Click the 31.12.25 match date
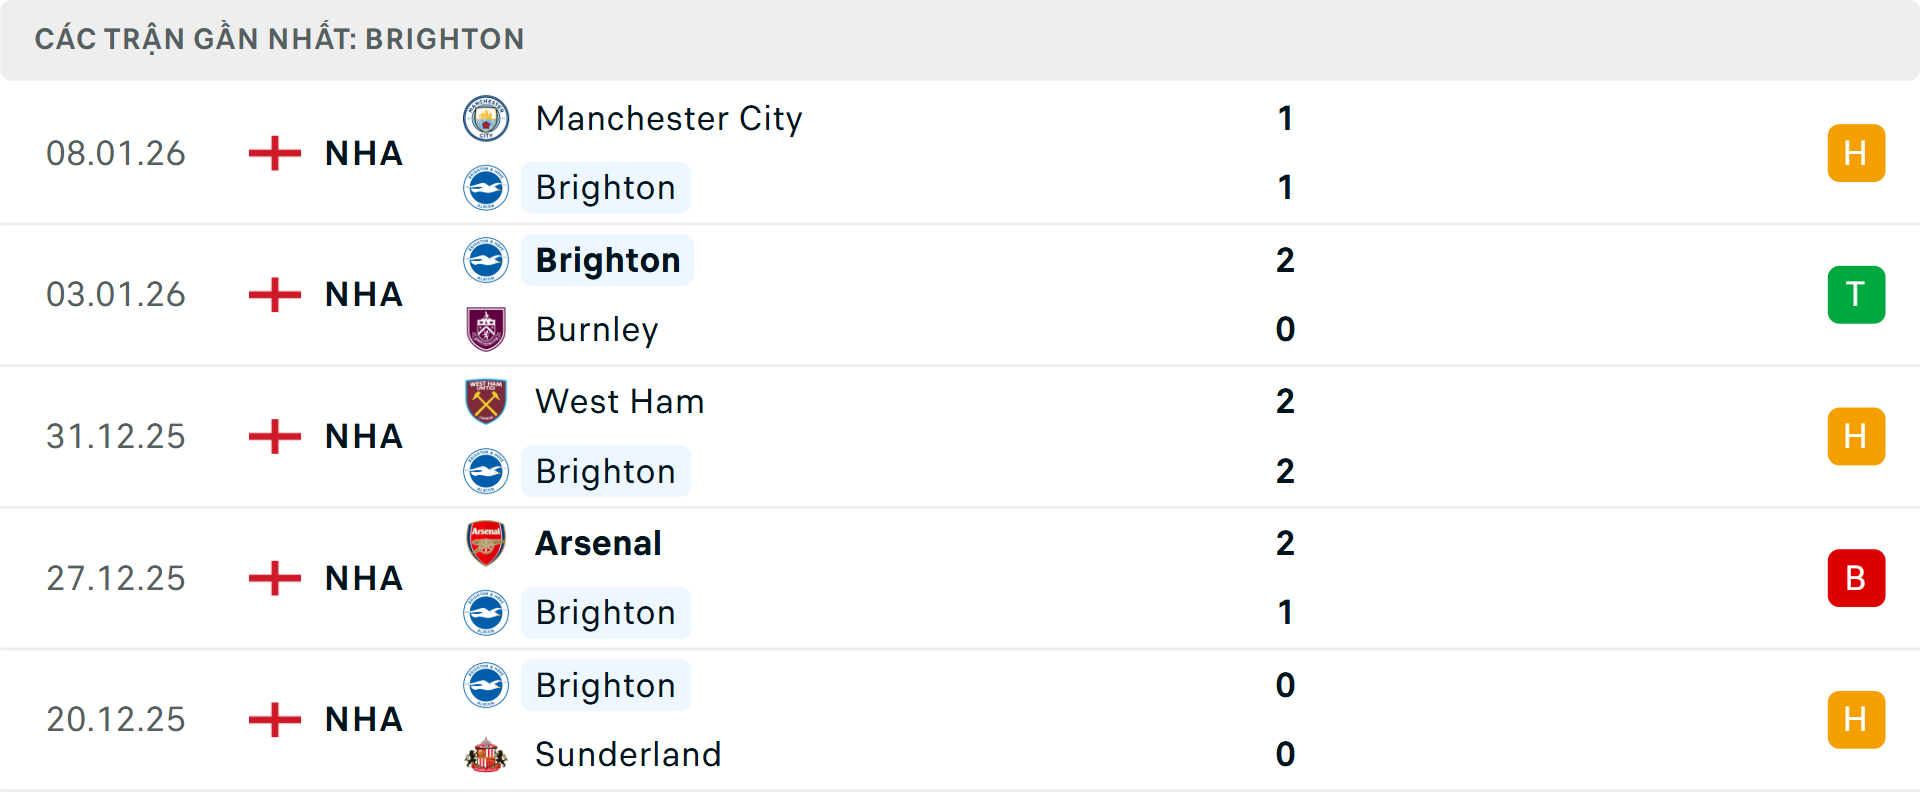Viewport: 1920px width, 792px height. point(116,437)
